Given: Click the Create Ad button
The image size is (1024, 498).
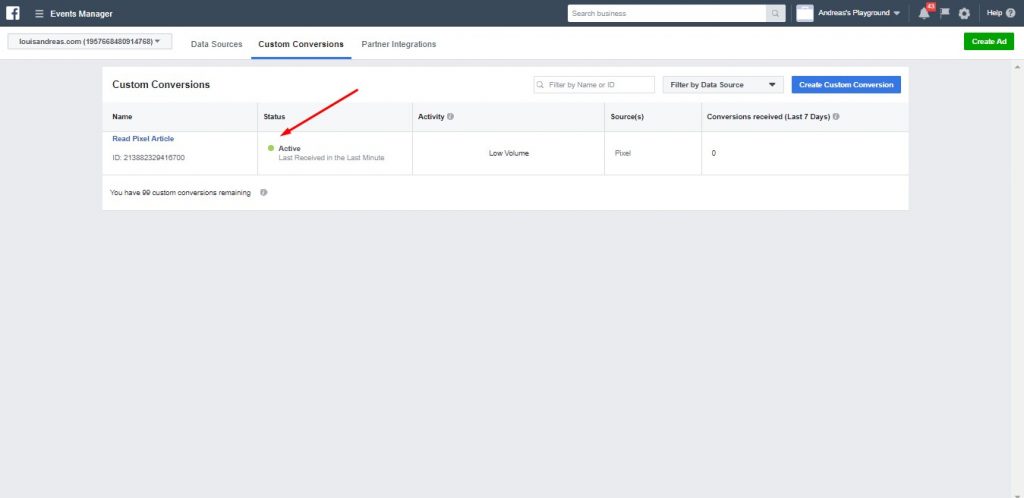Looking at the screenshot, I should pyautogui.click(x=989, y=41).
